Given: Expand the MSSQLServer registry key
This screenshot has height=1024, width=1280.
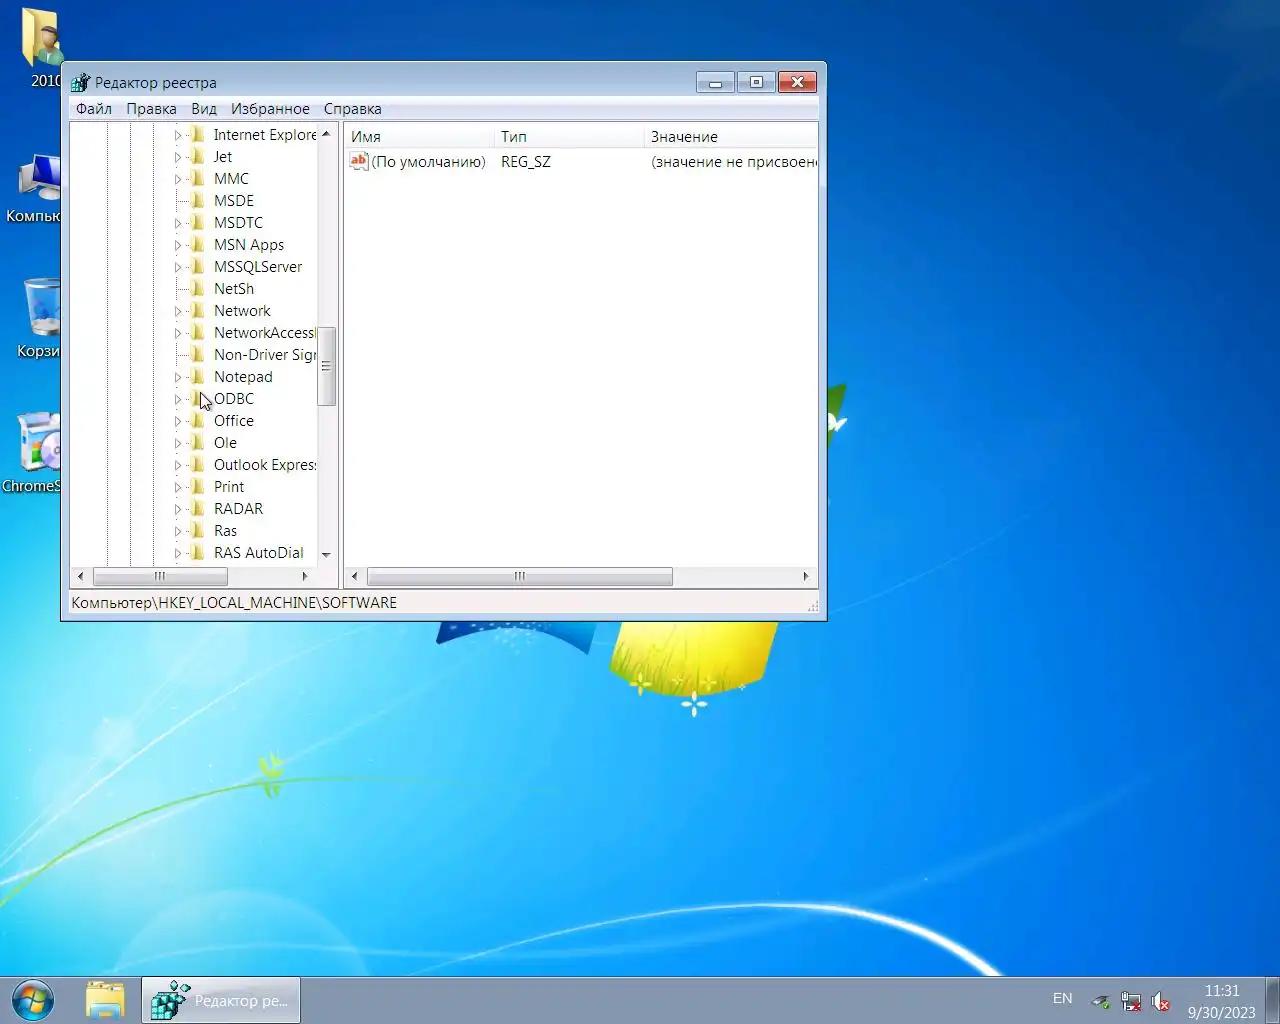Looking at the screenshot, I should tap(178, 267).
